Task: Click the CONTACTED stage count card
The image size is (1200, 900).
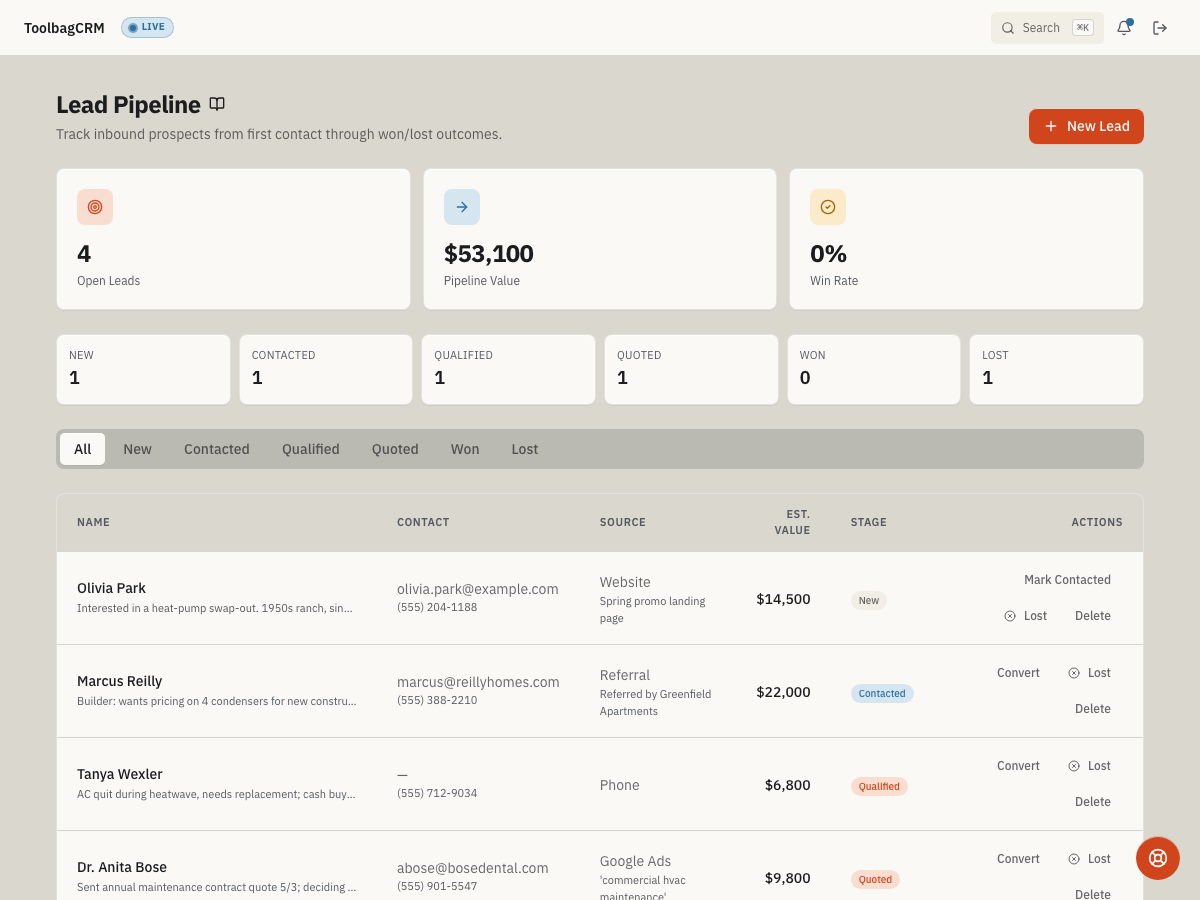Action: tap(326, 369)
